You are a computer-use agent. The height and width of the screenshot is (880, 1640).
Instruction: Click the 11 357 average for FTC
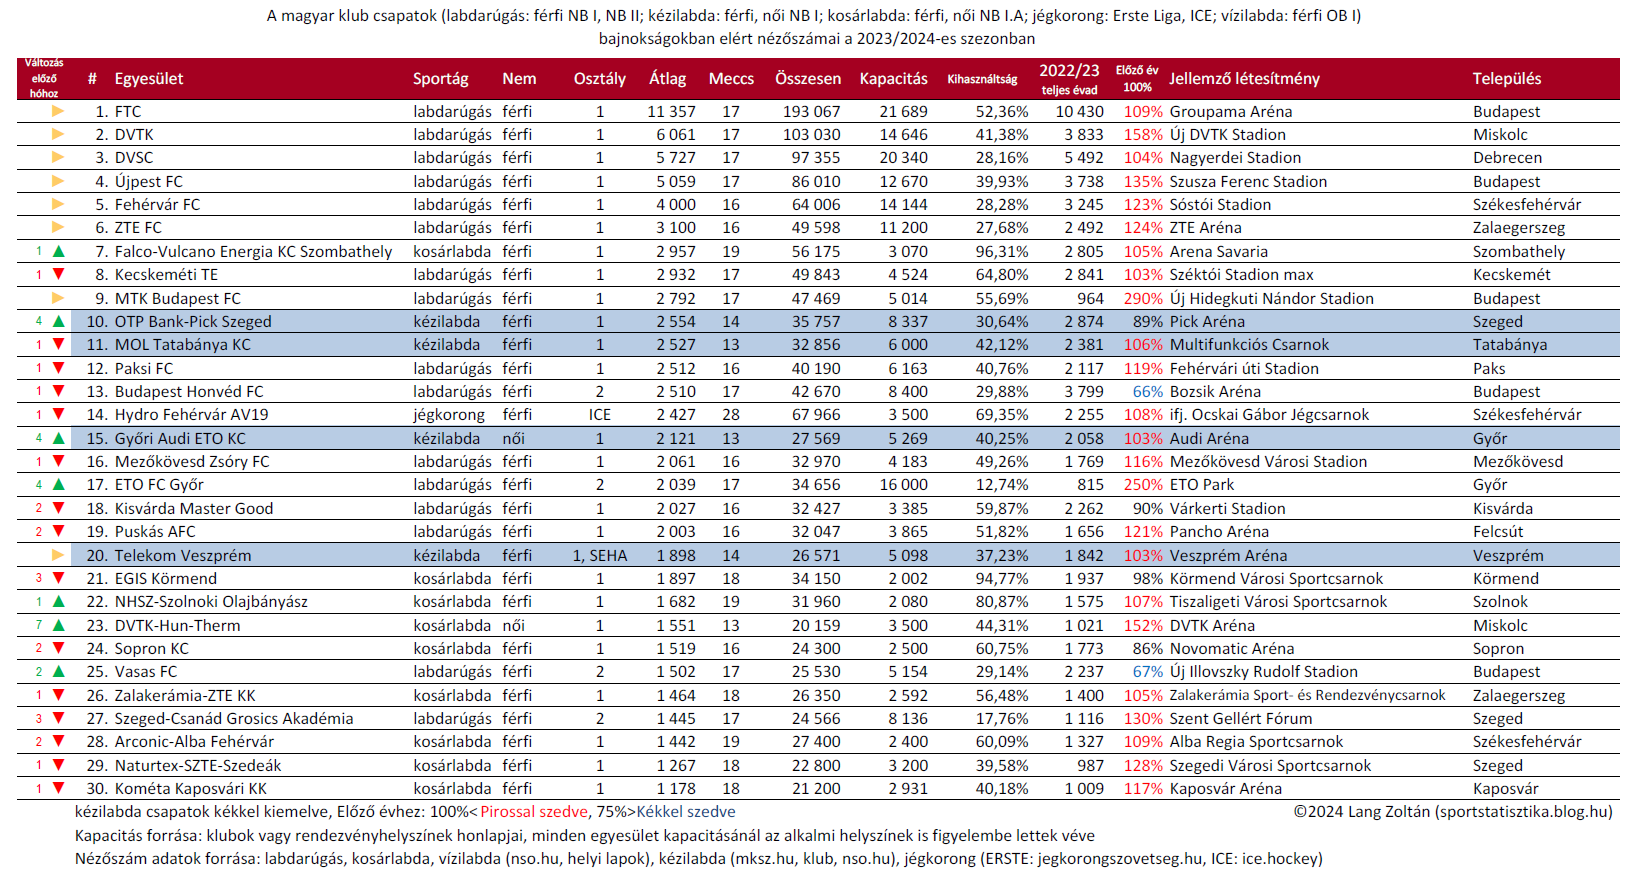click(671, 111)
